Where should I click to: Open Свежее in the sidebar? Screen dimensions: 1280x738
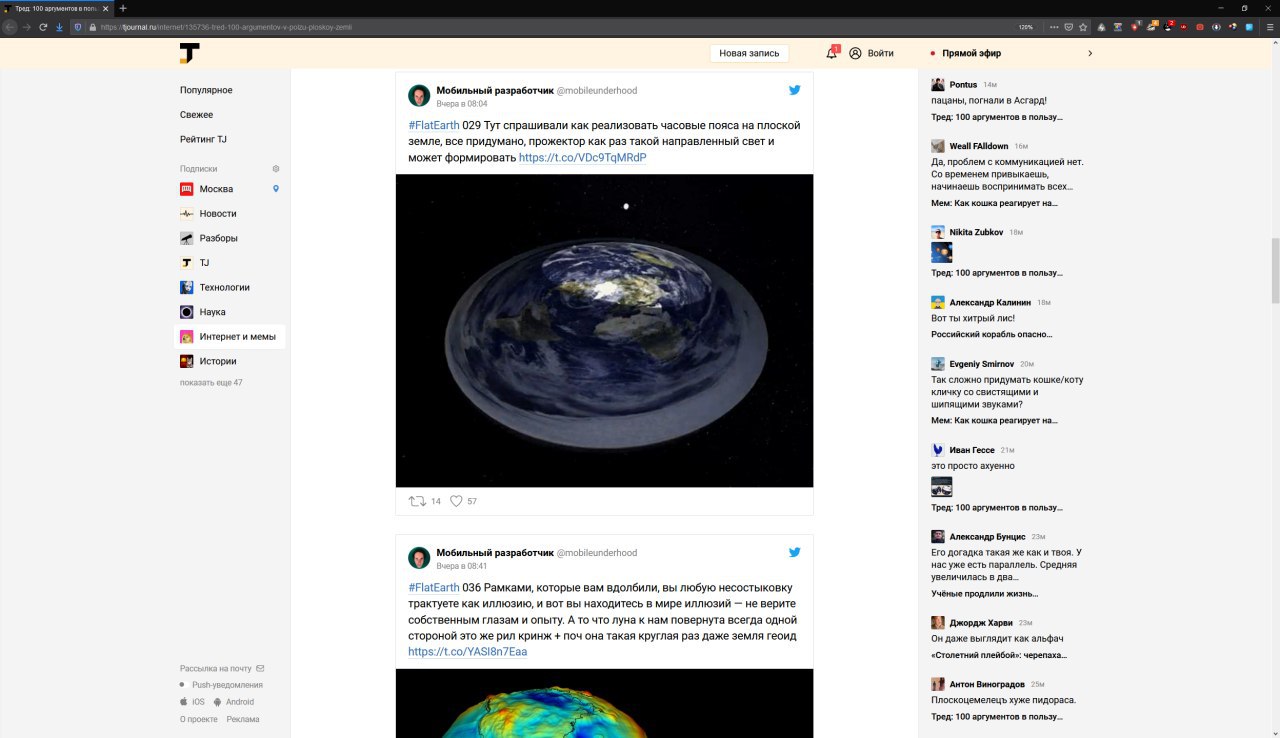click(196, 115)
